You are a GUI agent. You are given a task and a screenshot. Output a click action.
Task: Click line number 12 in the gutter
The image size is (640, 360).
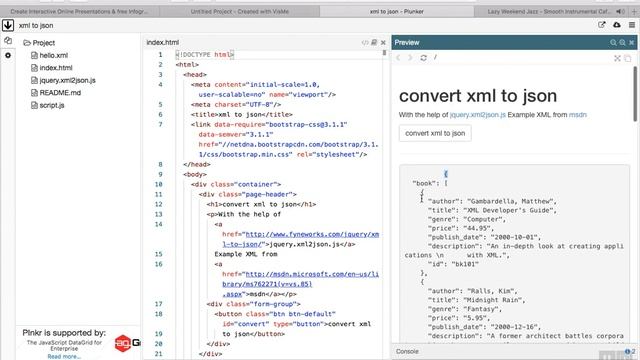(x=159, y=204)
